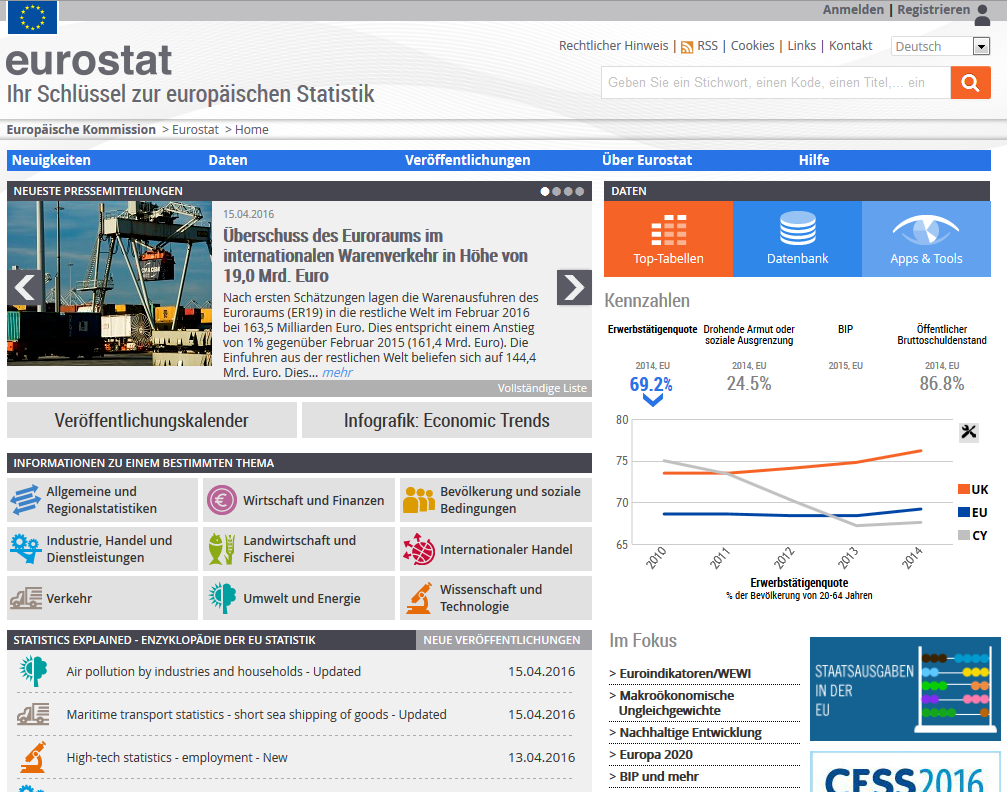The height and width of the screenshot is (792, 1007).
Task: Click Allgemeine und Regionalstatistiken arrows icon
Action: point(26,500)
